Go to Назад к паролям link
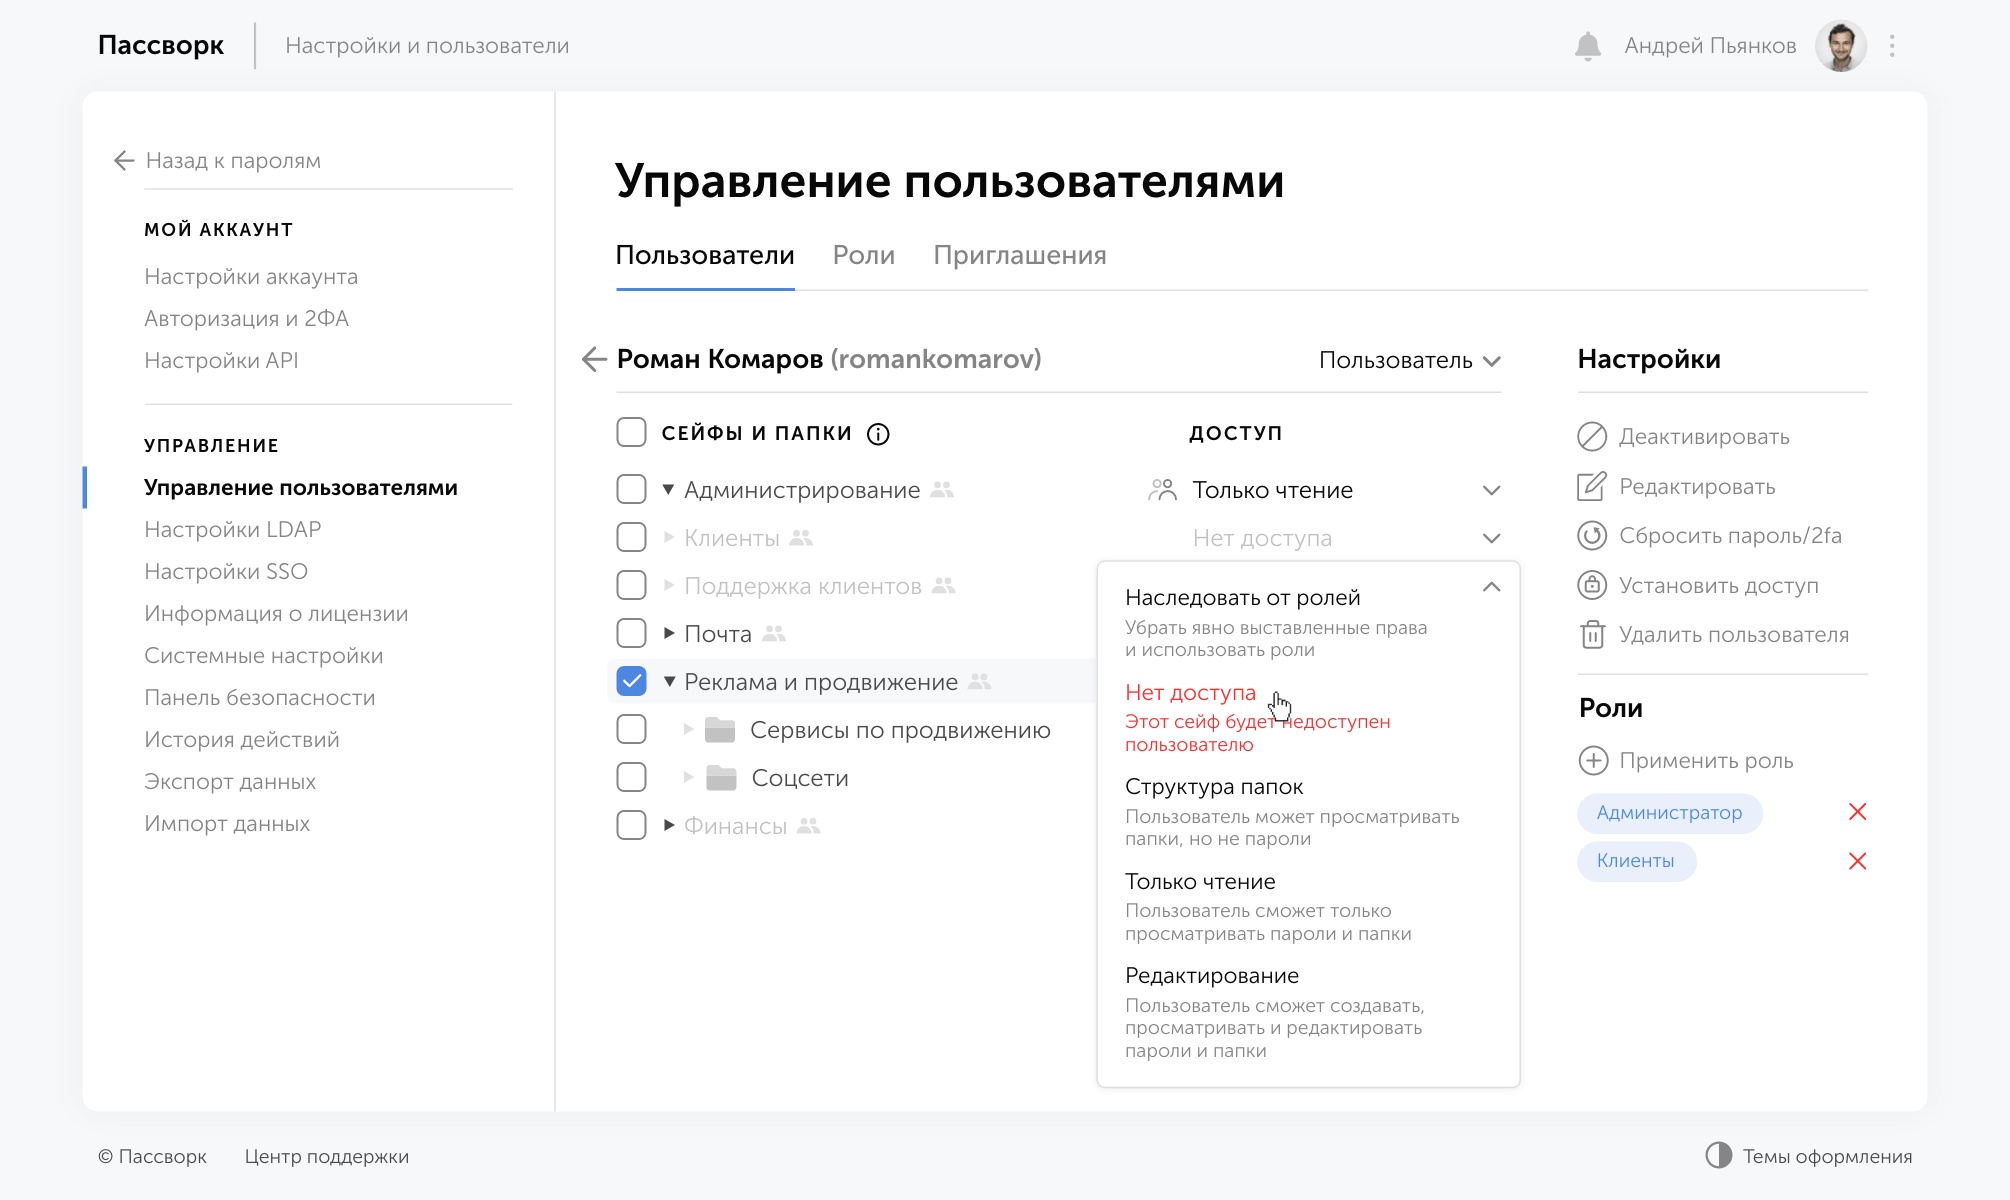Screen dimensions: 2010x1200 pyautogui.click(x=232, y=161)
